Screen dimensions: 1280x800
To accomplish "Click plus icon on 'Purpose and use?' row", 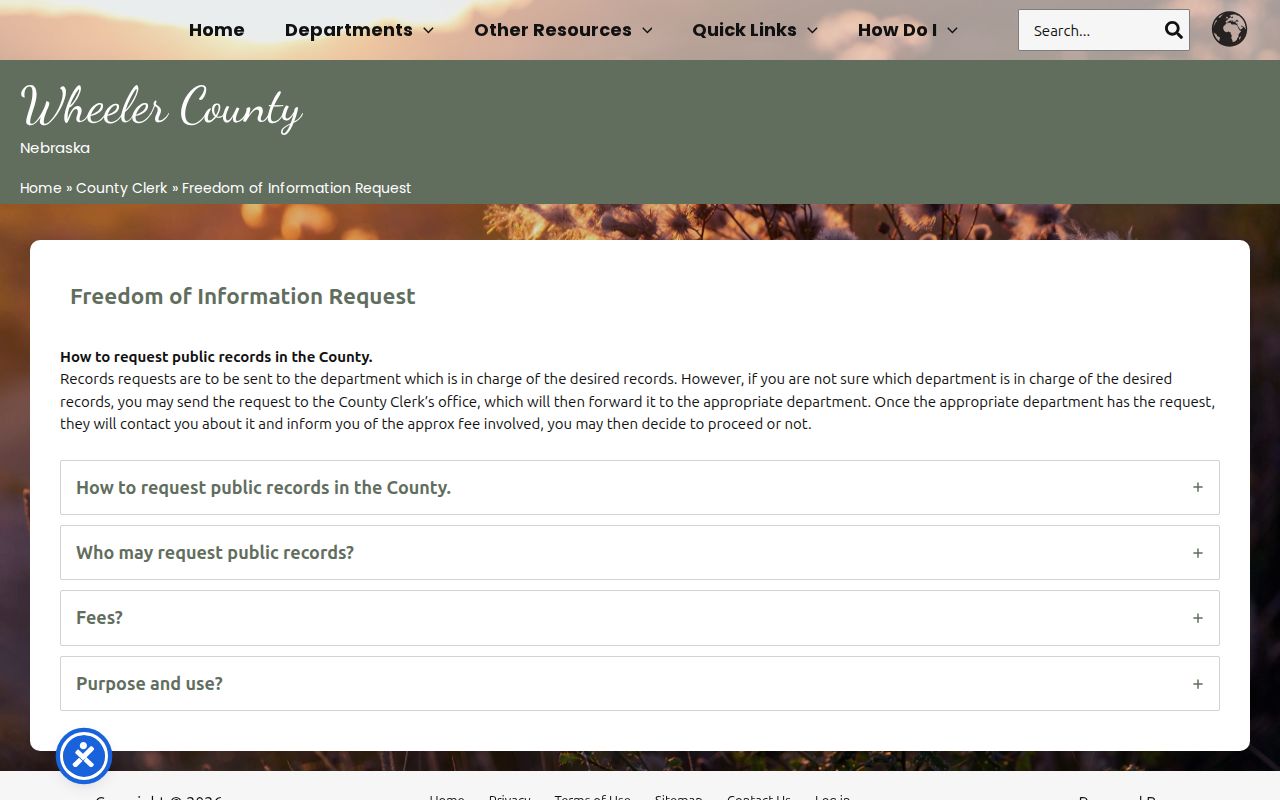I will [1197, 684].
